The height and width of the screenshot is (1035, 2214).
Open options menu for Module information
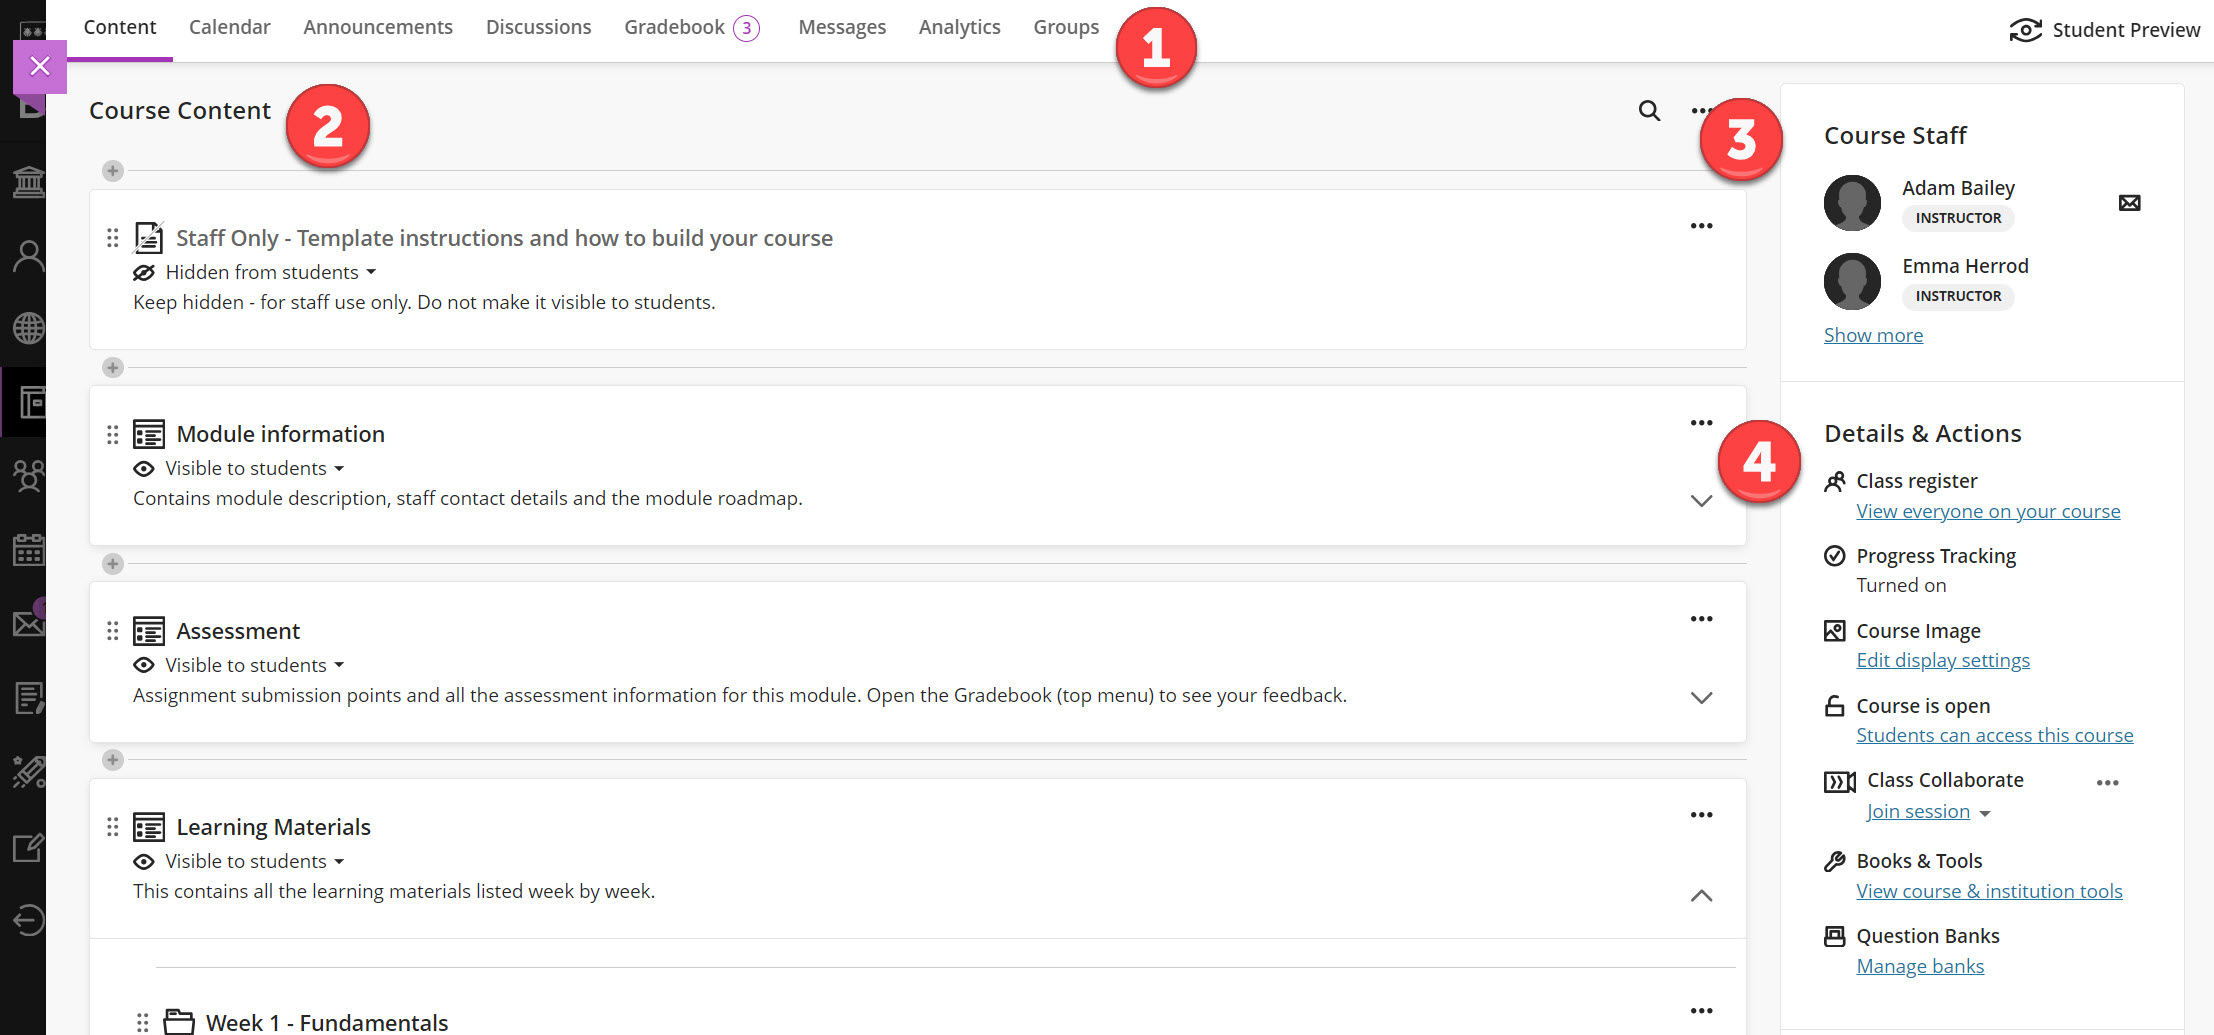1701,423
